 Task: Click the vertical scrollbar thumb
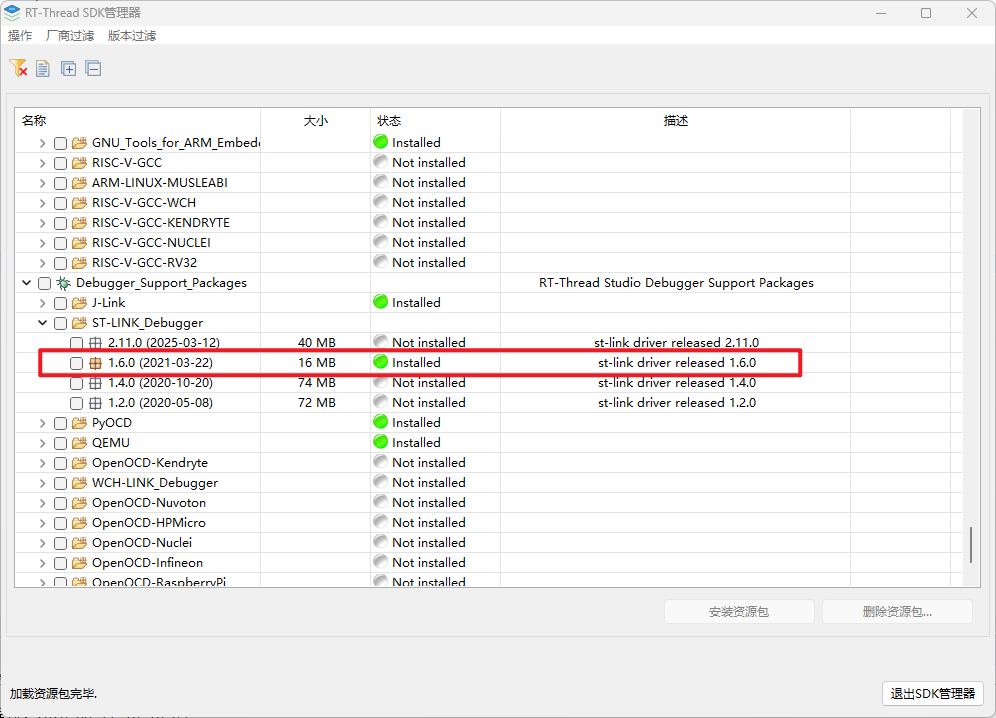[971, 545]
